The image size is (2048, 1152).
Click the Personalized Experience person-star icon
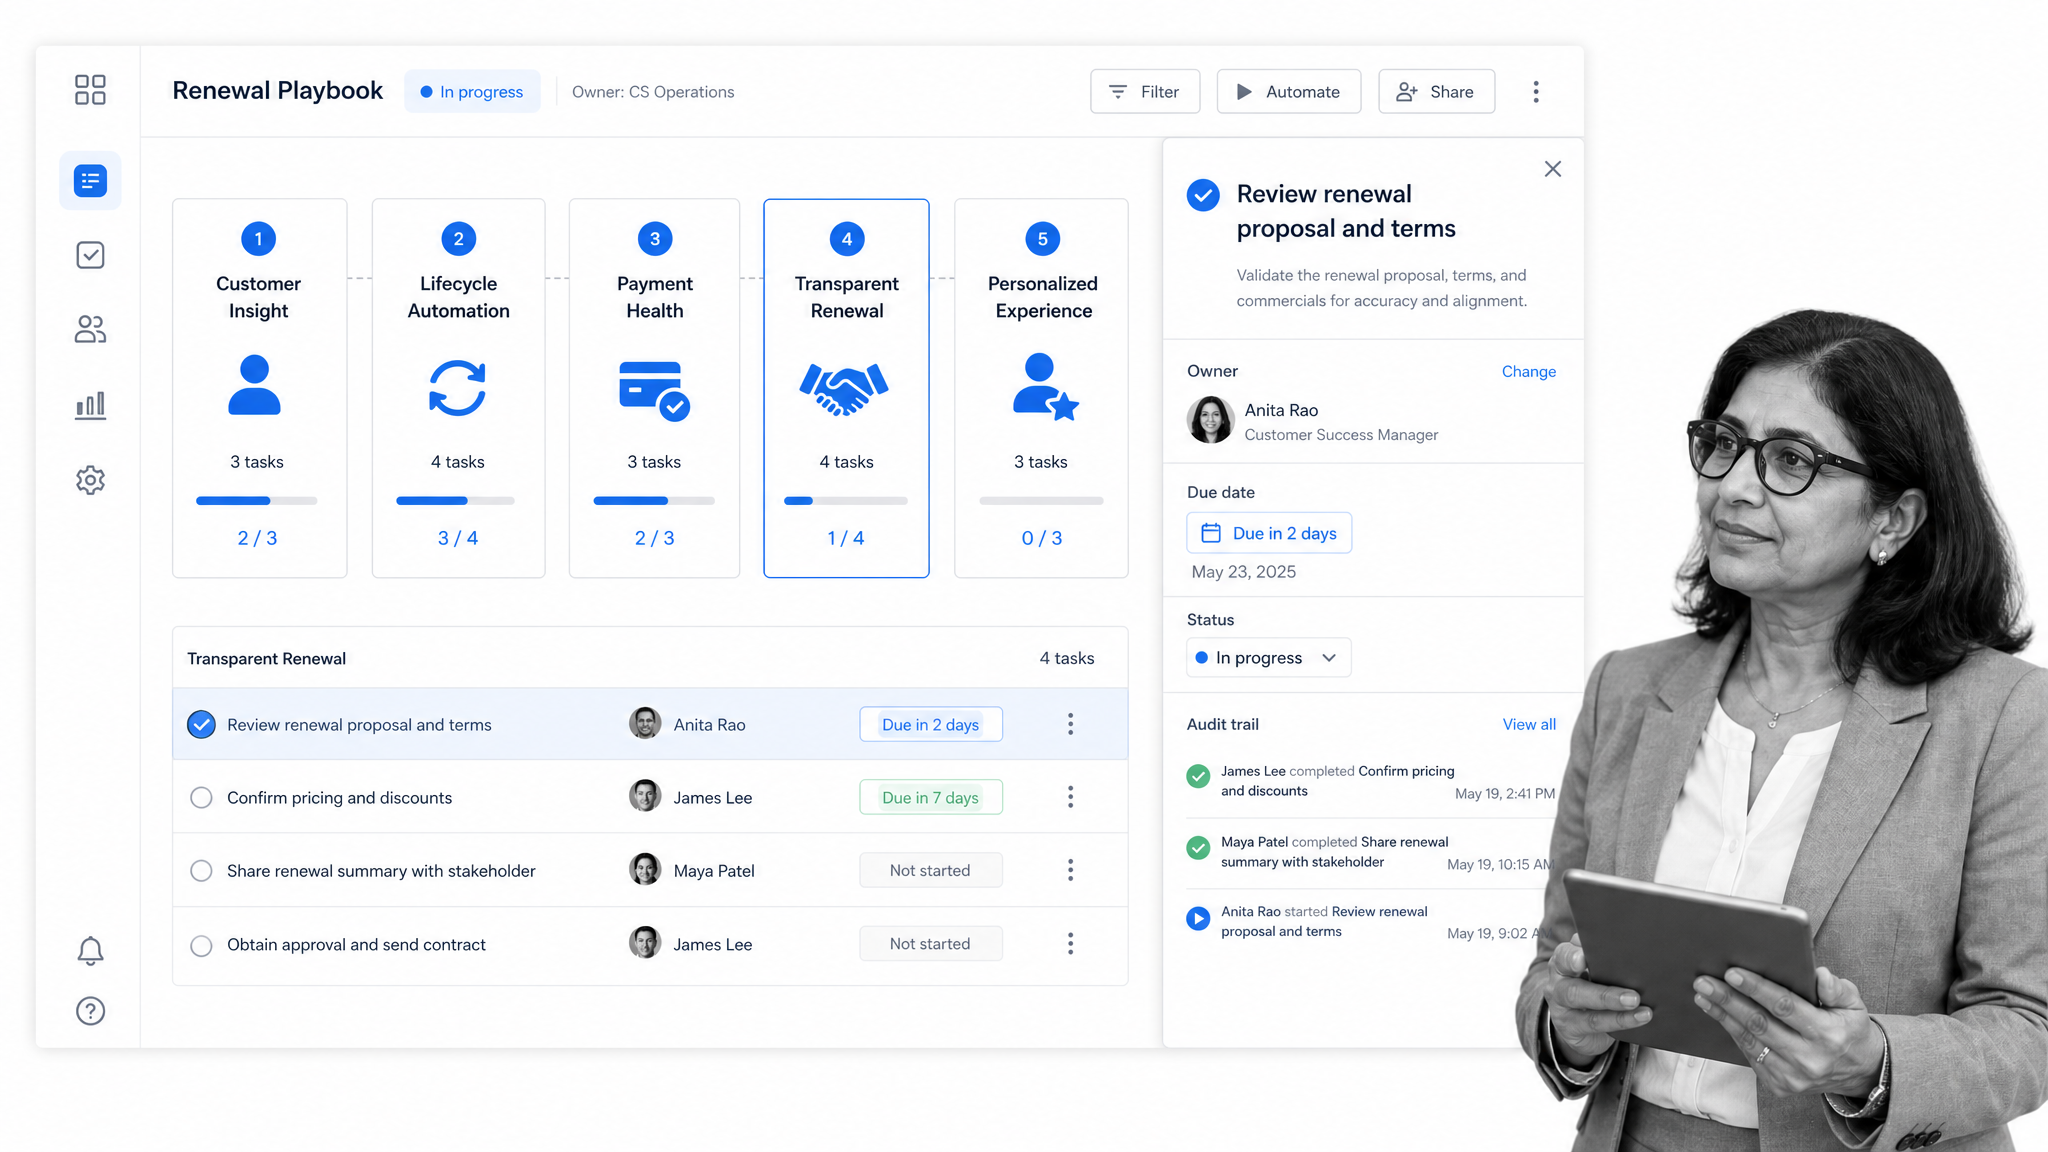(x=1045, y=386)
